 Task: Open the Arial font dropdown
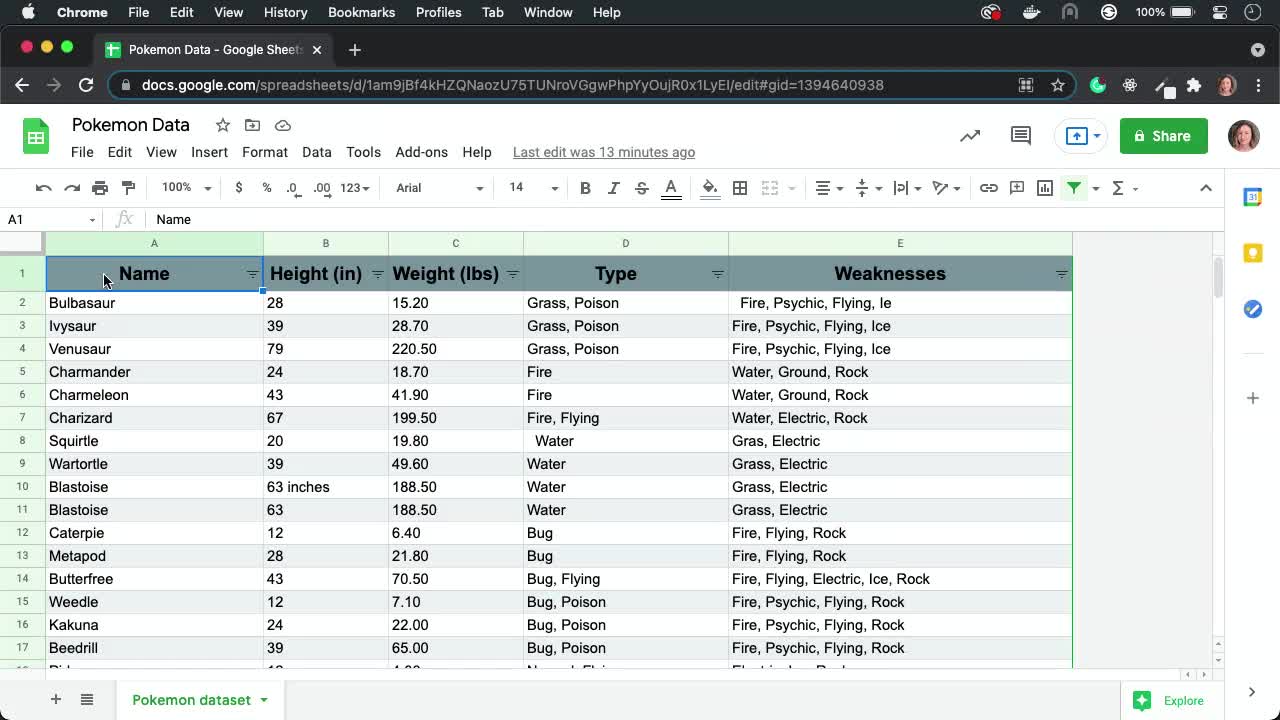click(x=439, y=188)
